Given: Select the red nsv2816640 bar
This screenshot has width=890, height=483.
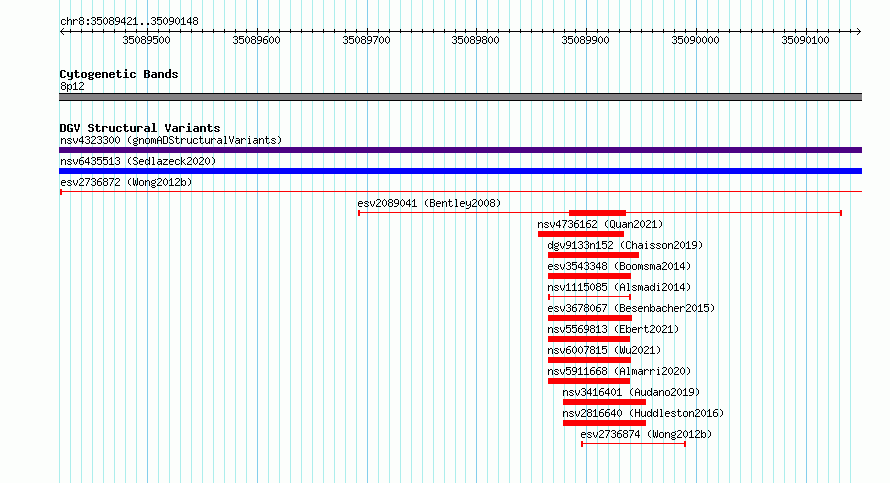Looking at the screenshot, I should [x=604, y=423].
